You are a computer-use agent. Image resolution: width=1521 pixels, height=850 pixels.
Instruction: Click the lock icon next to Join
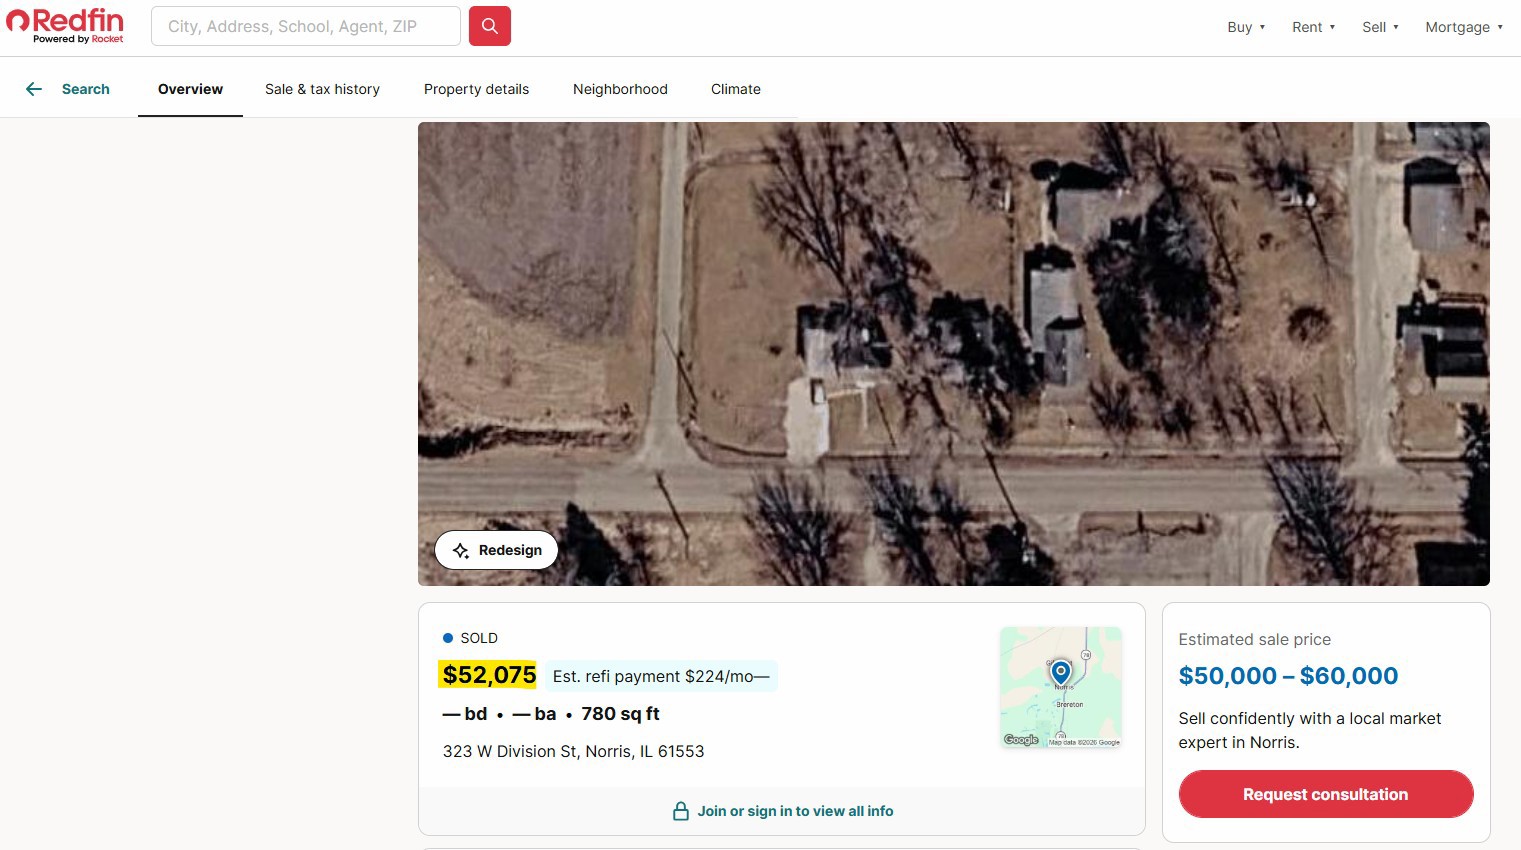[681, 811]
